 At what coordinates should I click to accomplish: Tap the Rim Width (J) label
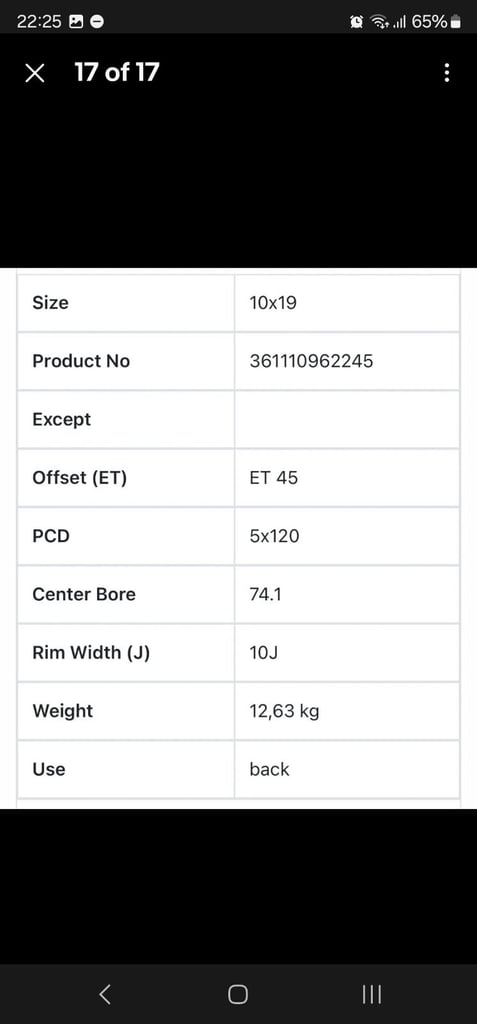point(91,653)
